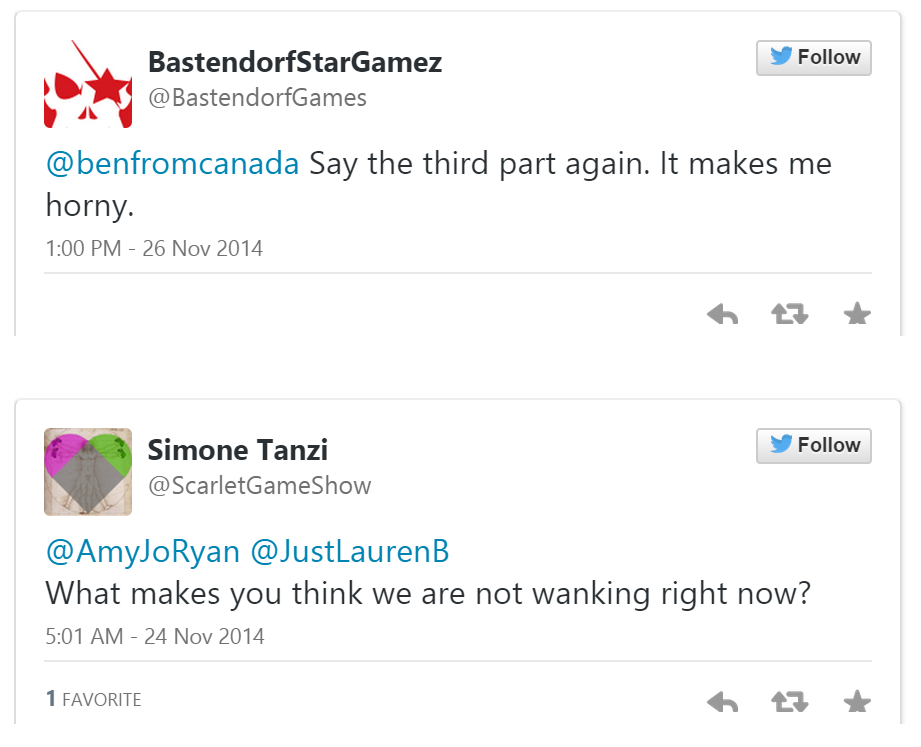921x747 pixels.
Task: Open Simone Tanzi's profile picture
Action: 88,472
